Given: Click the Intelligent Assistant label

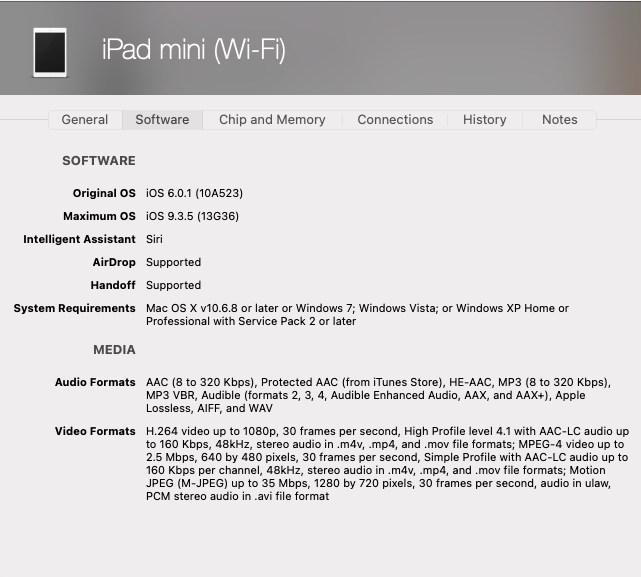Looking at the screenshot, I should click(79, 239).
